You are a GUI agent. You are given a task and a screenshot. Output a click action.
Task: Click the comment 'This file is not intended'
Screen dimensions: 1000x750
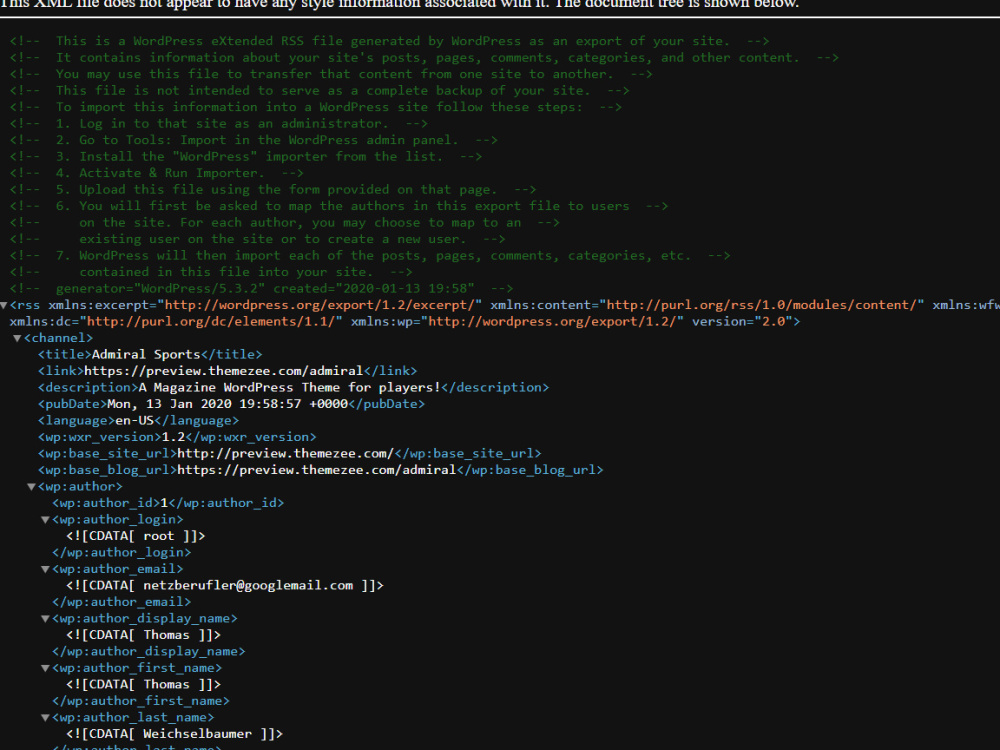[x=320, y=91]
